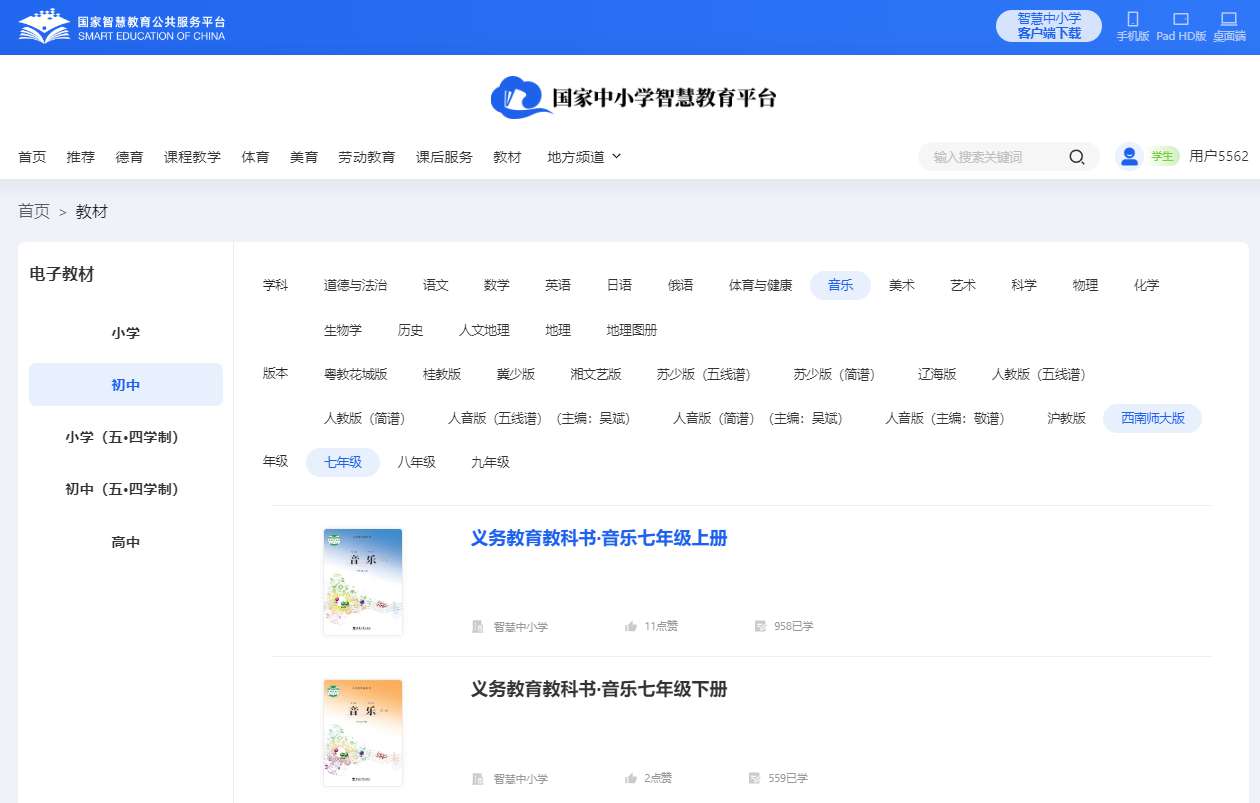Viewport: 1260px width, 803px height.
Task: Click the search magnifier icon
Action: 1077,157
